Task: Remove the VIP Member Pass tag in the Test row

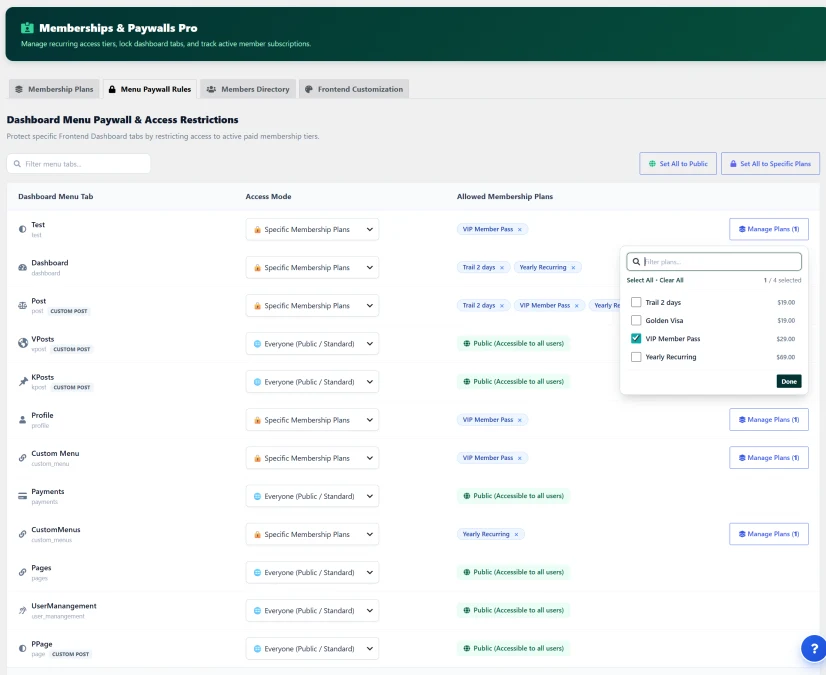Action: pyautogui.click(x=519, y=229)
